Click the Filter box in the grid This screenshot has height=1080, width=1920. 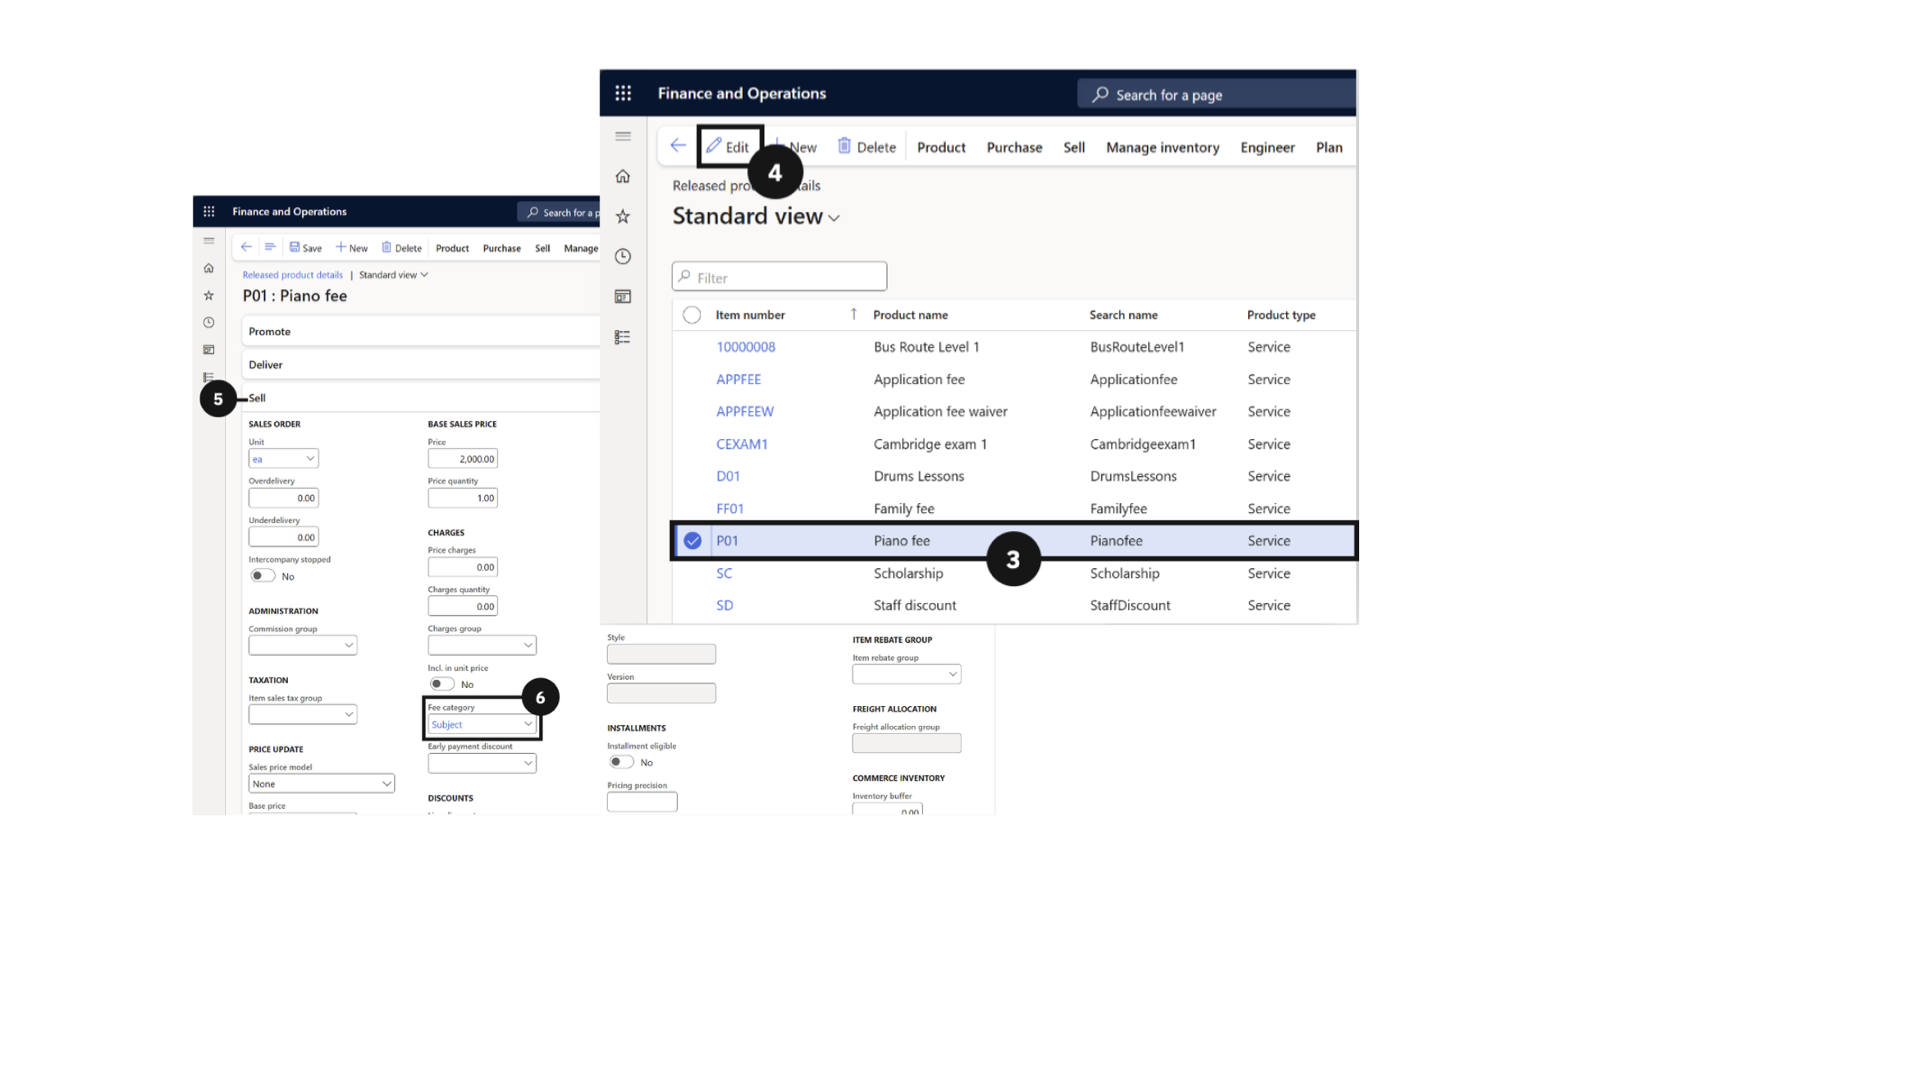779,277
